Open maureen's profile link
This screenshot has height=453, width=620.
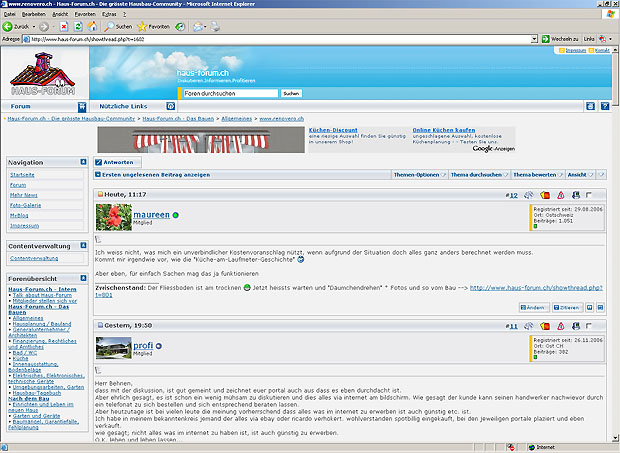pos(151,215)
